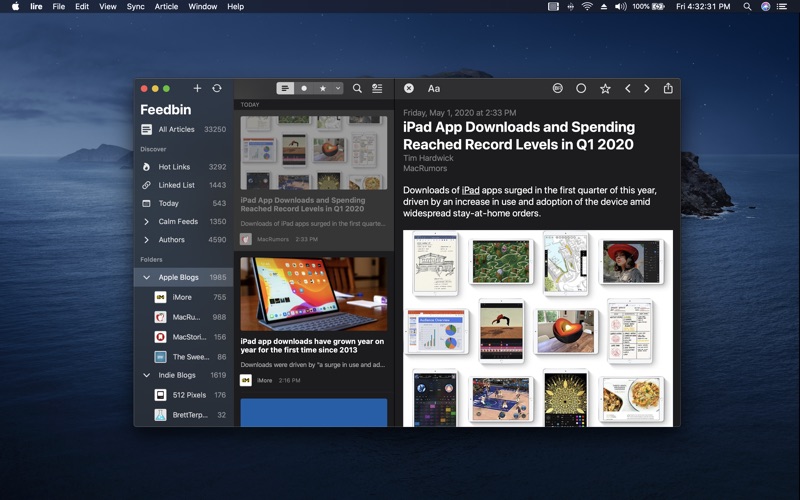
Task: Go to the previous article arrow
Action: point(628,88)
